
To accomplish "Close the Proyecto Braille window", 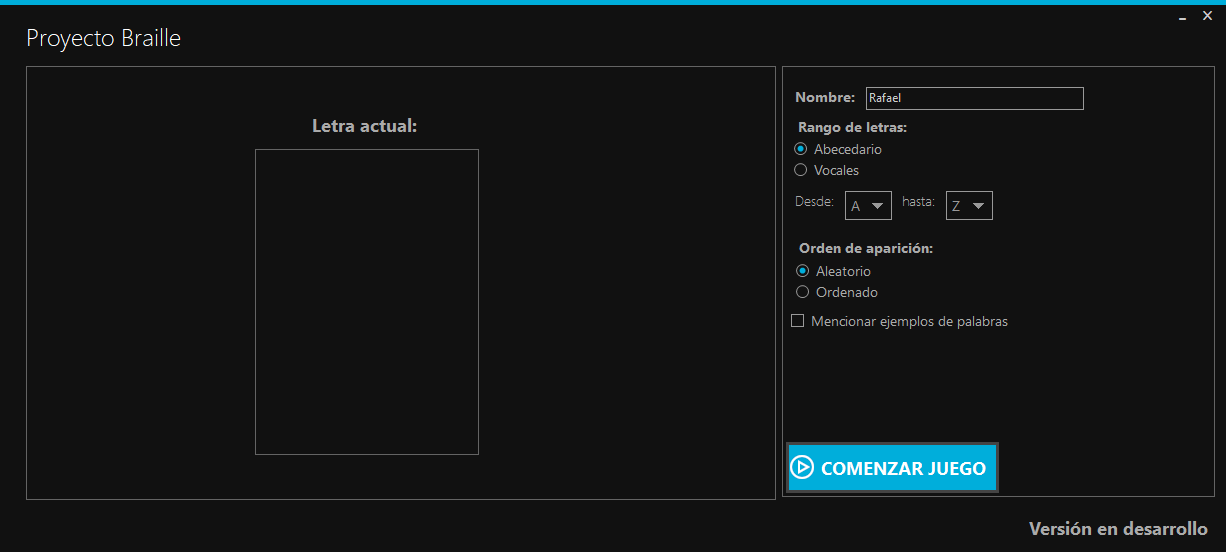I will point(1207,16).
